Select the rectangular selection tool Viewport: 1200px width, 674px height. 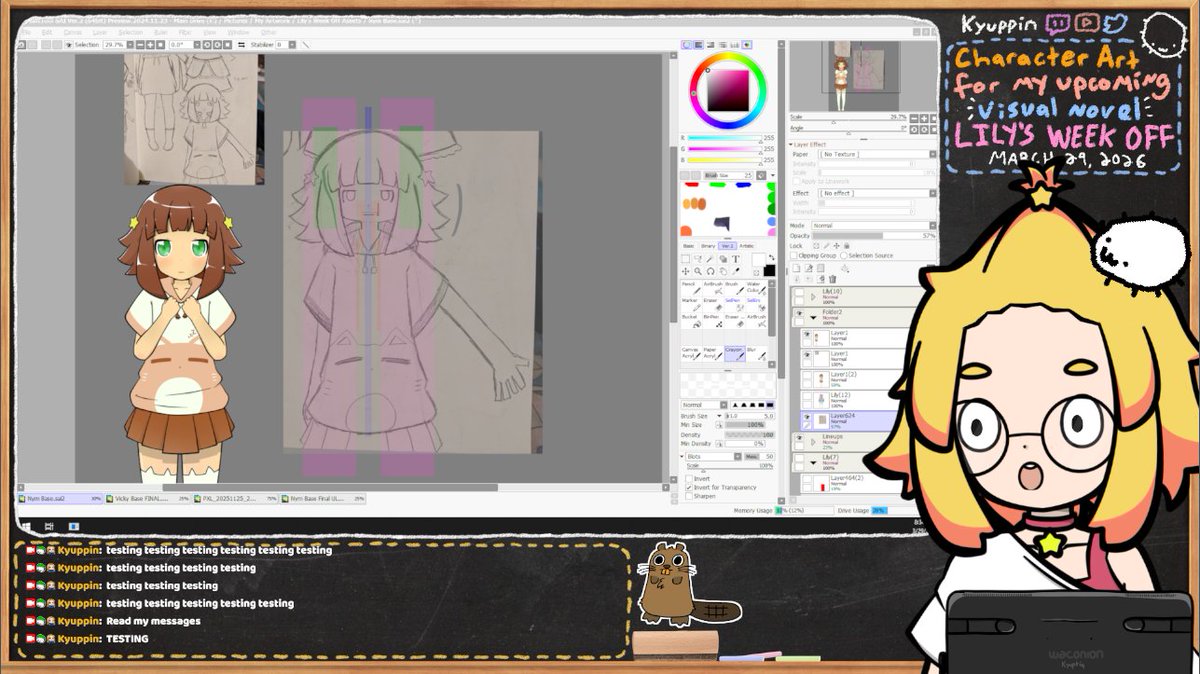click(686, 259)
